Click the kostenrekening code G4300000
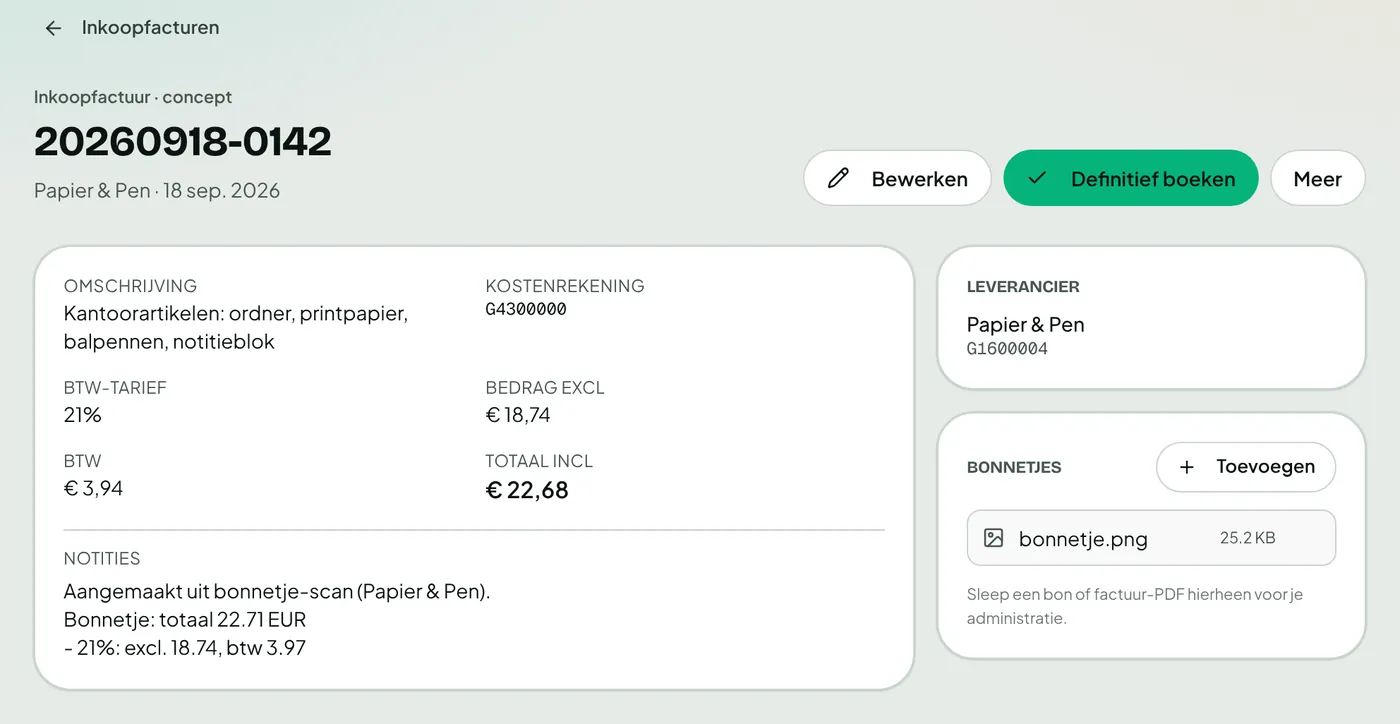The image size is (1400, 724). [x=526, y=310]
